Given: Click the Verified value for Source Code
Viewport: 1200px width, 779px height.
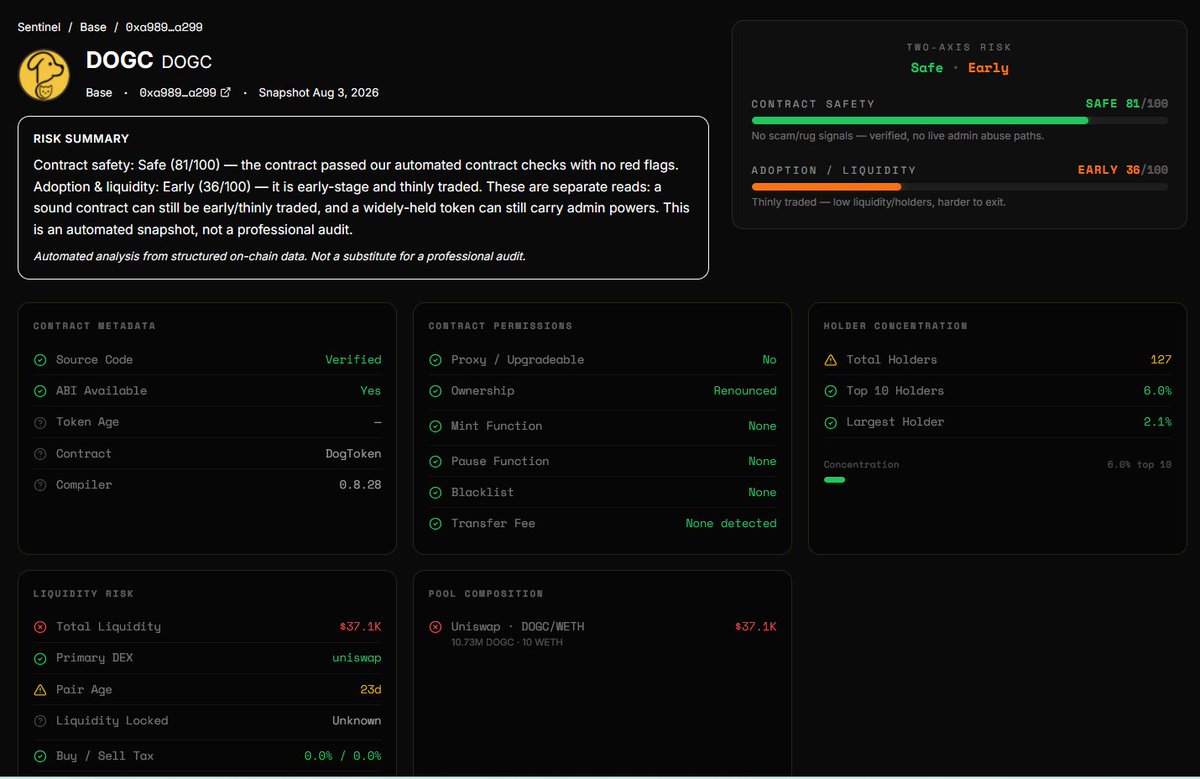Looking at the screenshot, I should click(353, 360).
